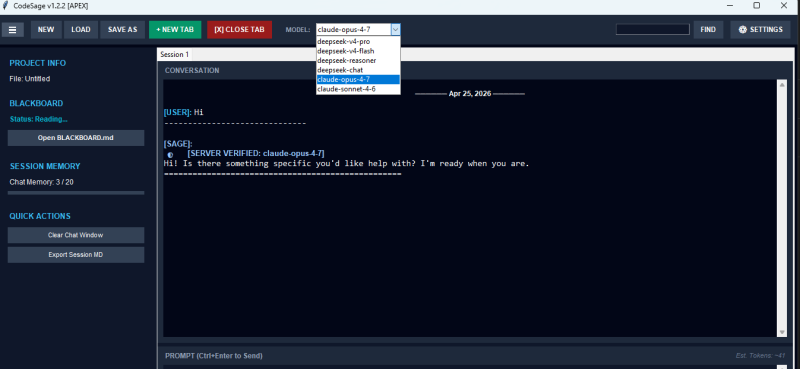Click SAVE AS in the toolbar
Screen dimensions: 800x369
pyautogui.click(x=122, y=30)
